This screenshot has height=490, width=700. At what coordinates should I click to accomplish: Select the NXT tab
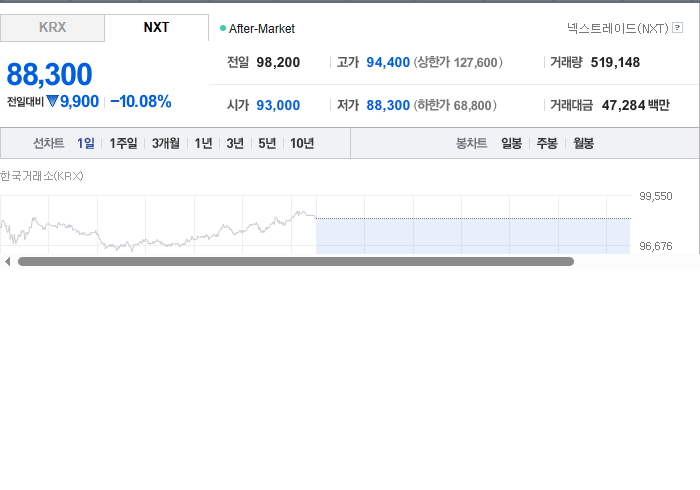tap(156, 28)
